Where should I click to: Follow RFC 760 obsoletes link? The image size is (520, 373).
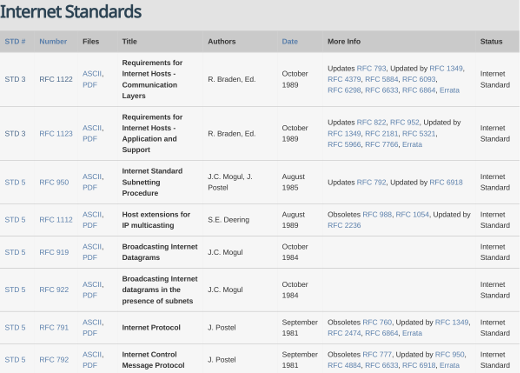(x=377, y=322)
